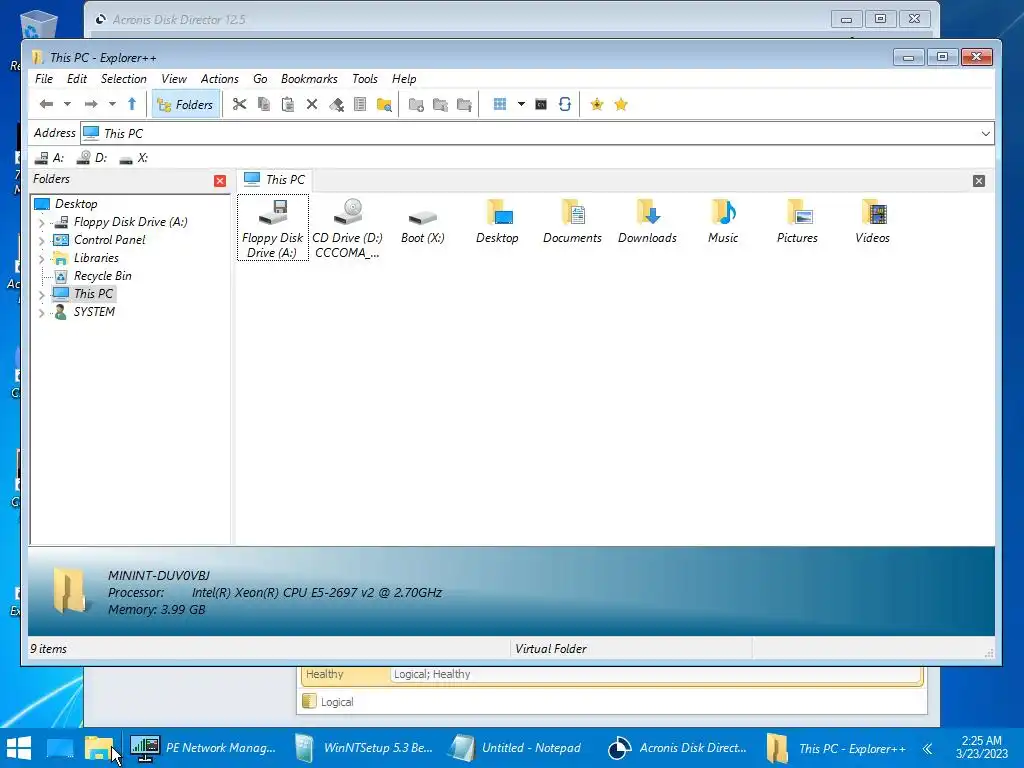Open the Windows Start button
Screen dimensions: 1024x768
tap(19, 748)
